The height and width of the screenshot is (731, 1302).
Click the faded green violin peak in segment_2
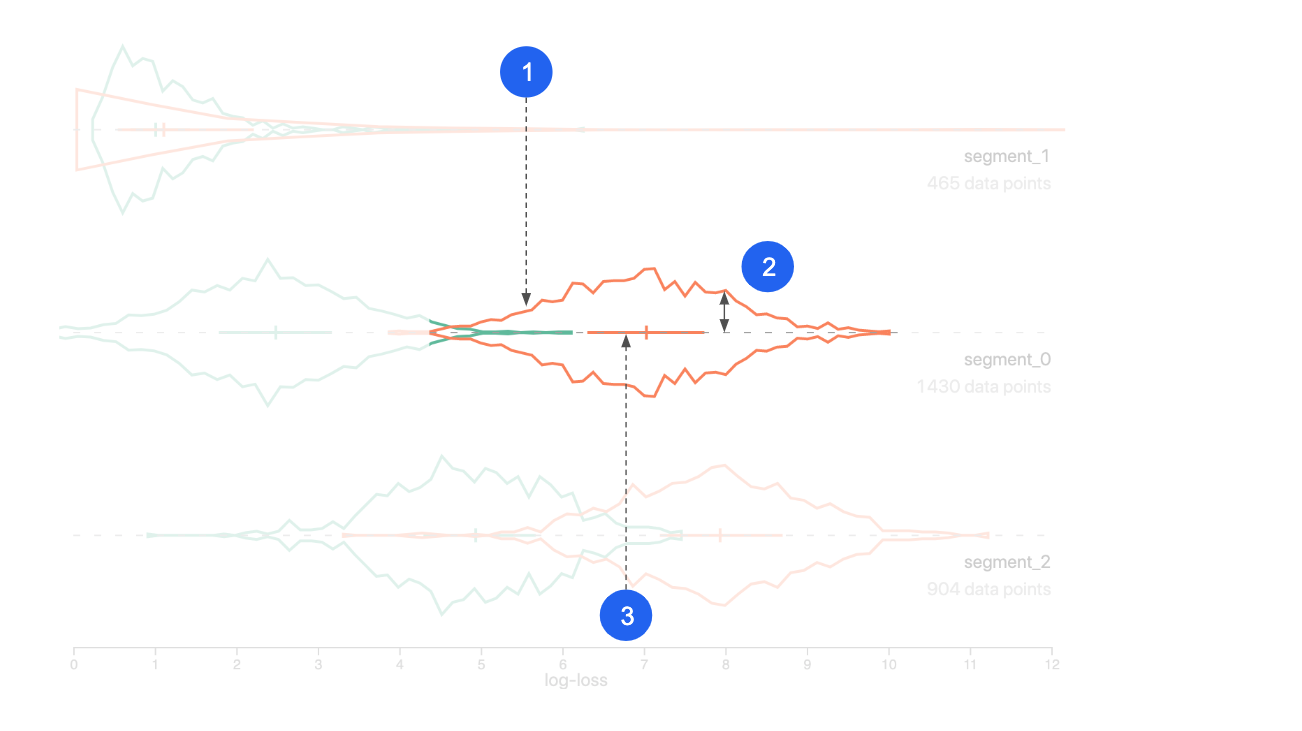pos(440,459)
